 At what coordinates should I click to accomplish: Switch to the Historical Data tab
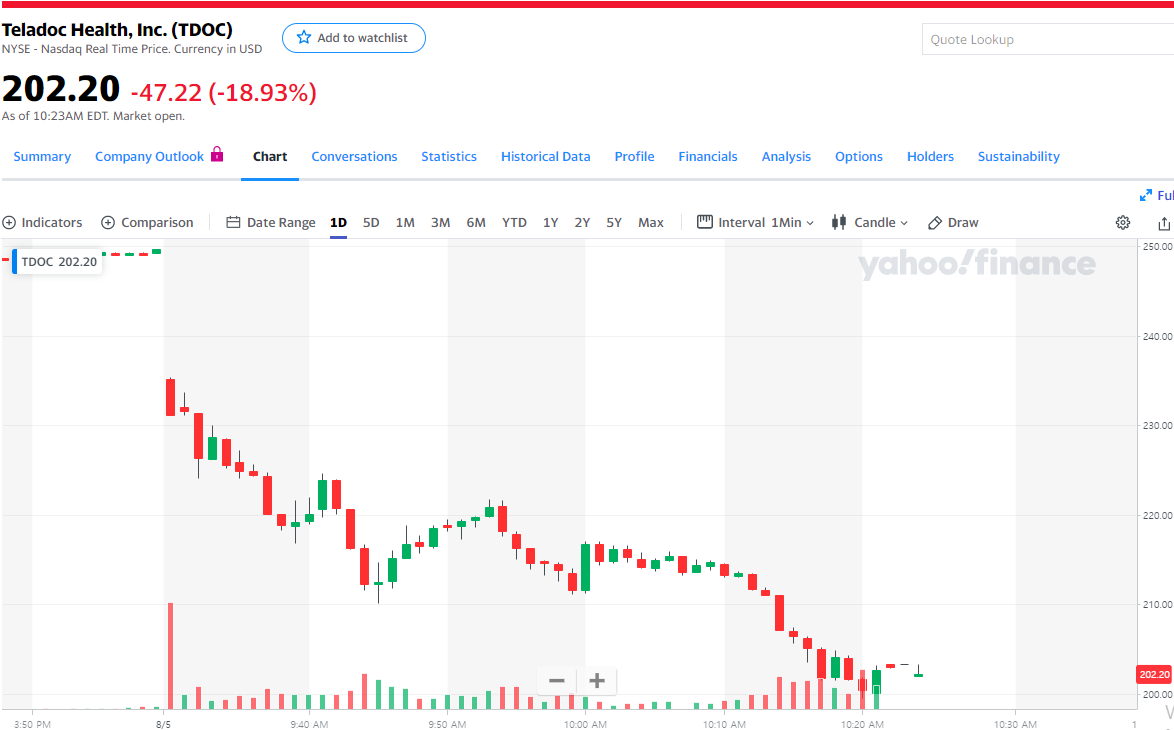coord(545,157)
